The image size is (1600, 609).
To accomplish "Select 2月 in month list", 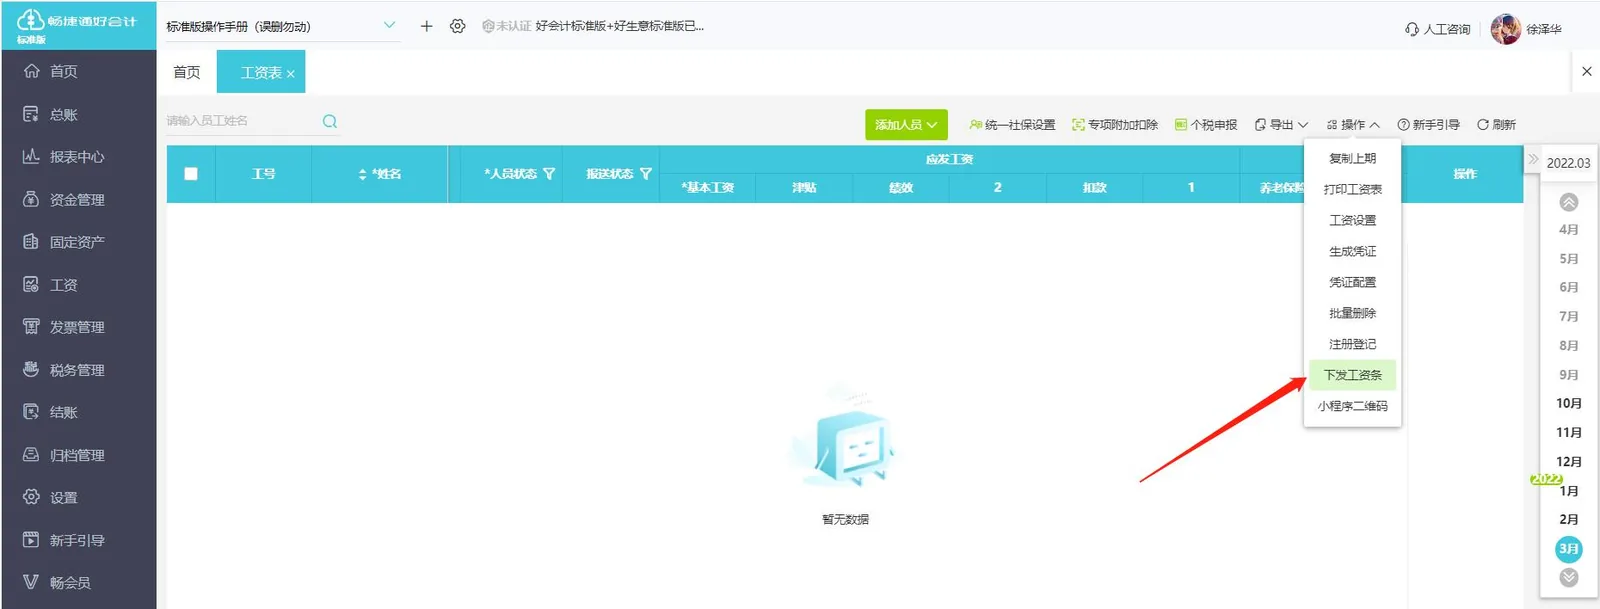I will pos(1568,519).
